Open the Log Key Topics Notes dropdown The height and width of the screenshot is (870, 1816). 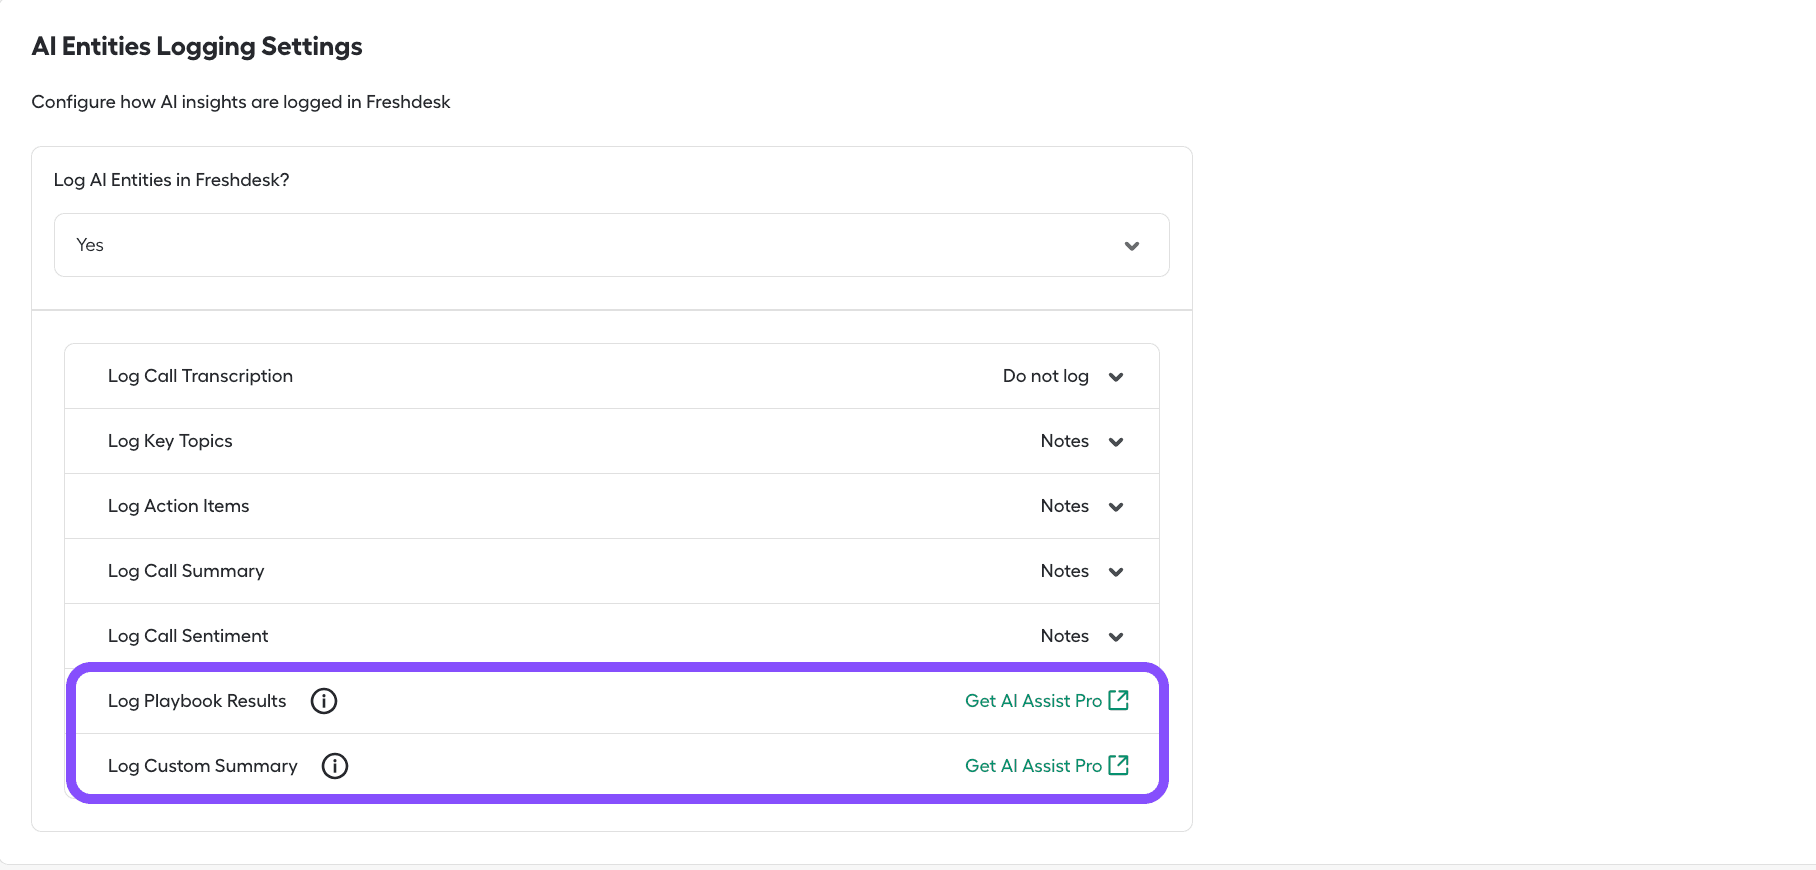pyautogui.click(x=1082, y=441)
